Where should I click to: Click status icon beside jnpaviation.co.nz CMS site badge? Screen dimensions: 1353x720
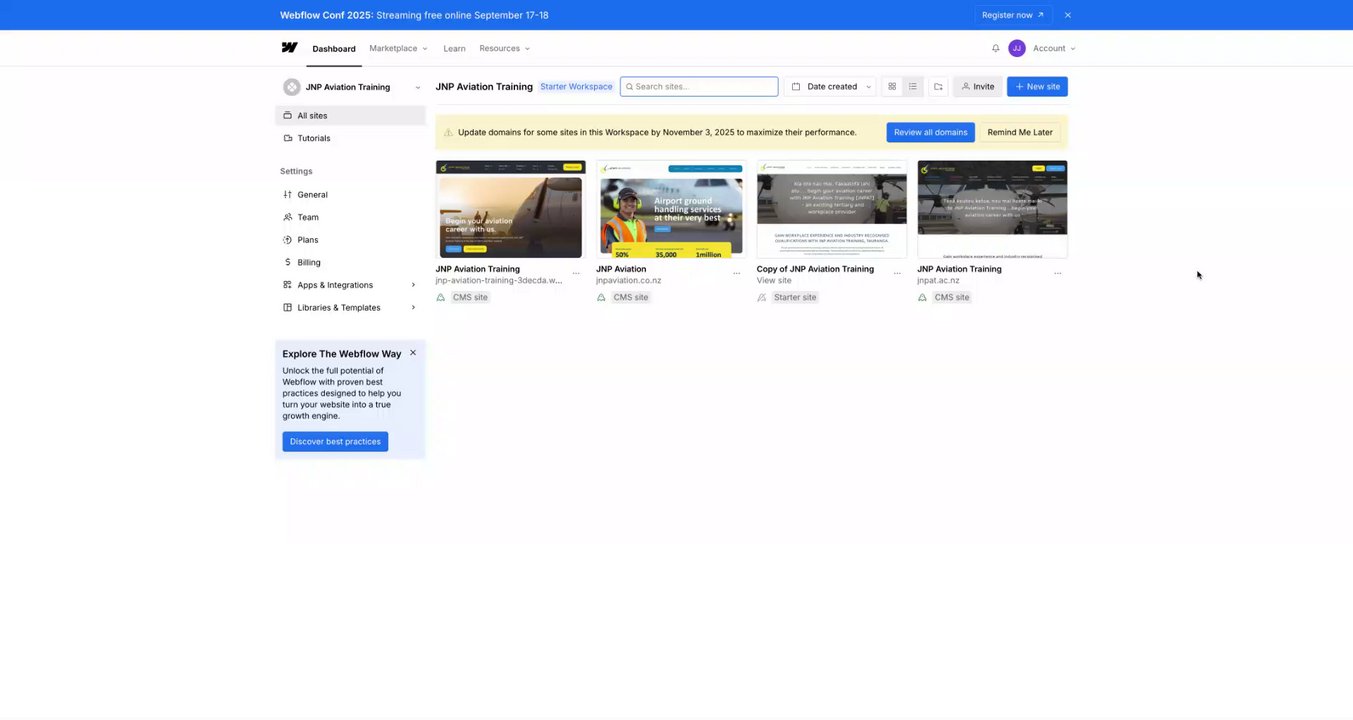coord(601,297)
